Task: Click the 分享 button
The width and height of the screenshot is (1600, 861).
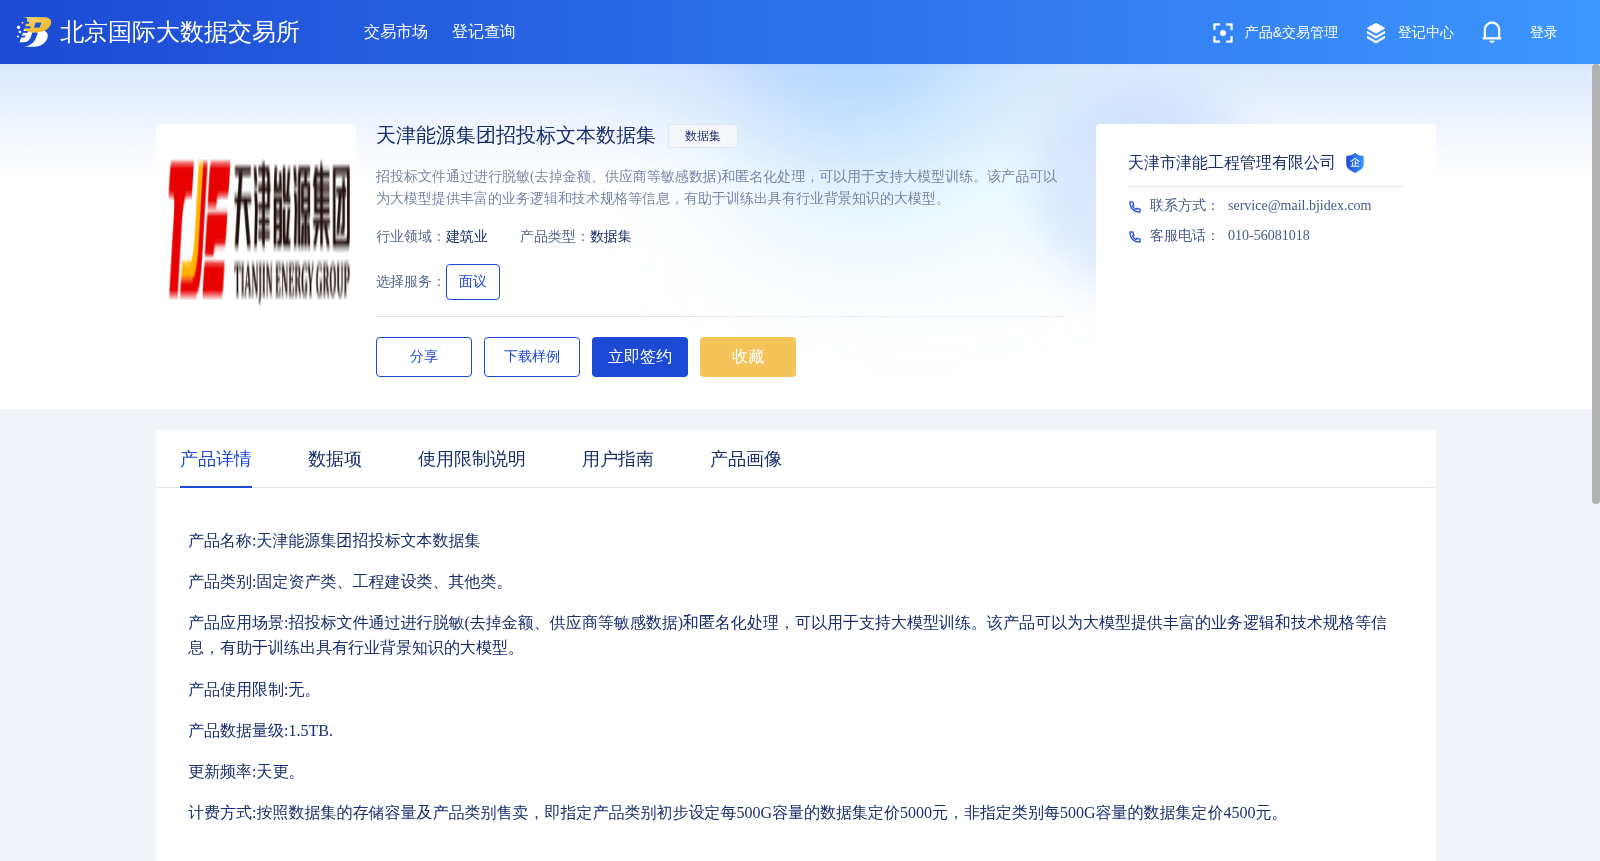Action: coord(424,357)
